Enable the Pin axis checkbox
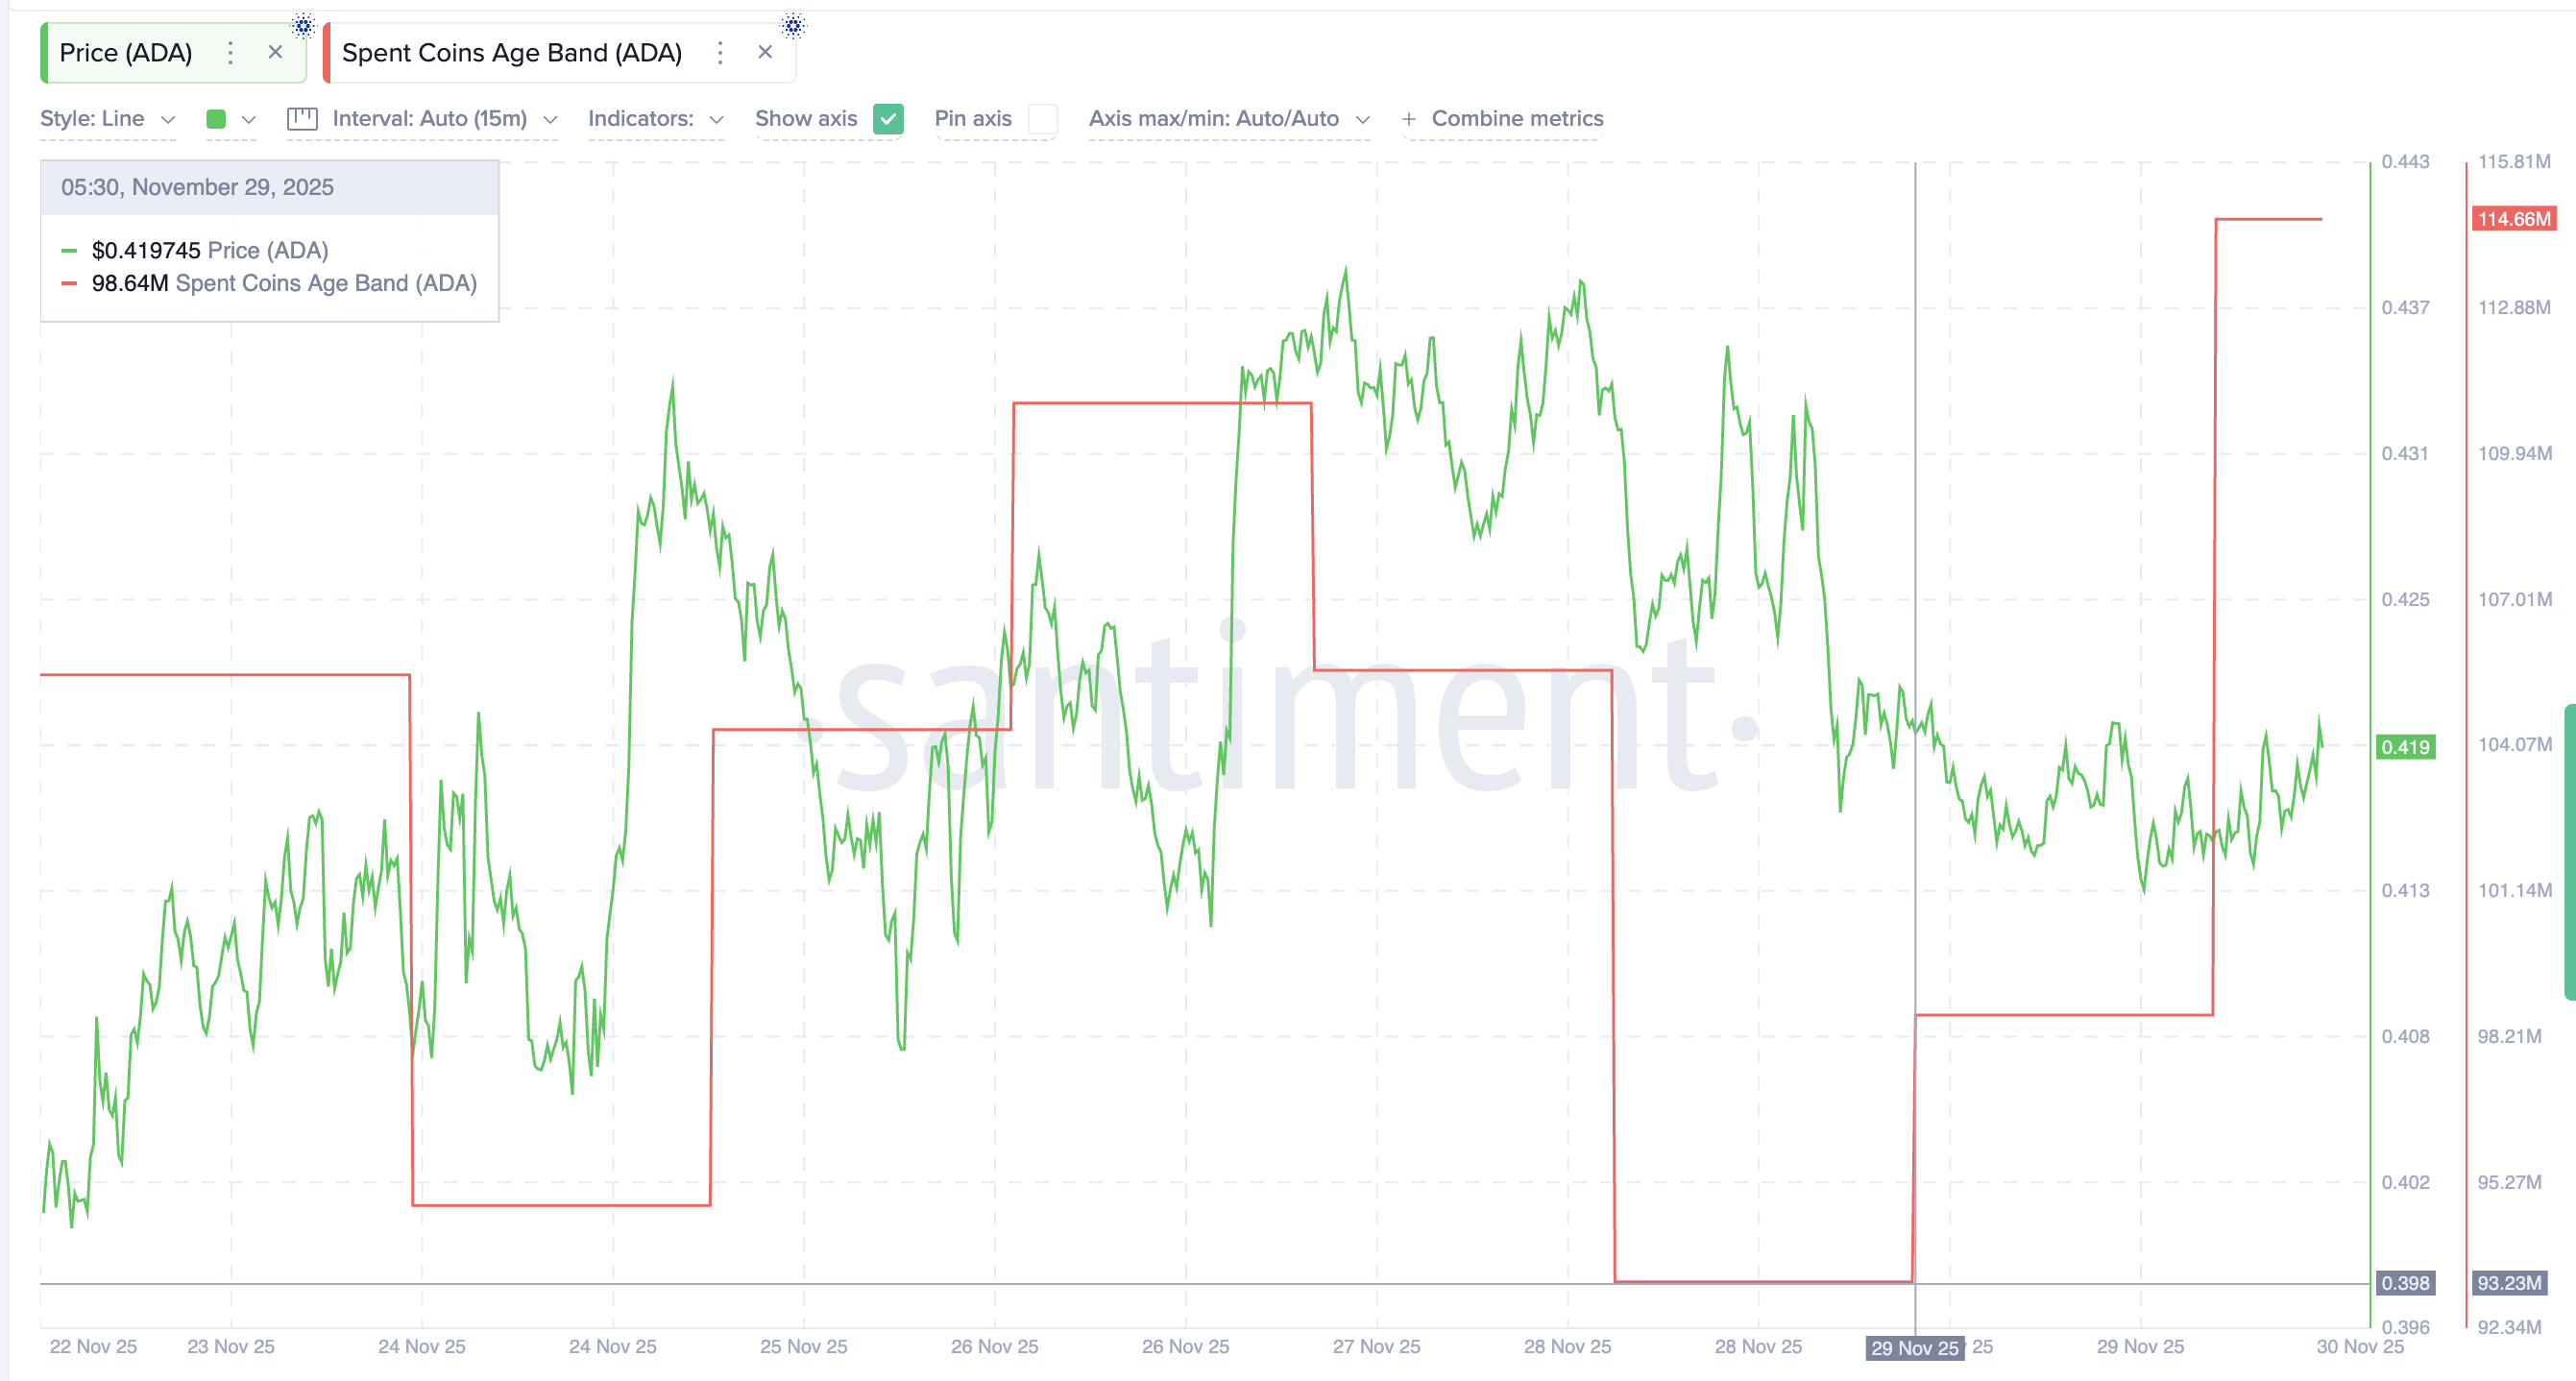 pyautogui.click(x=1043, y=118)
